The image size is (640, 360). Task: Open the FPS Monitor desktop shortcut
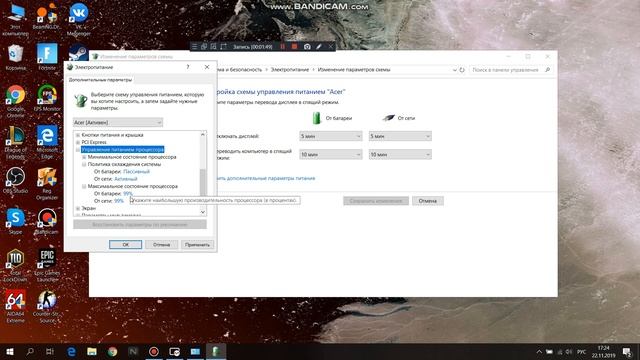(47, 98)
